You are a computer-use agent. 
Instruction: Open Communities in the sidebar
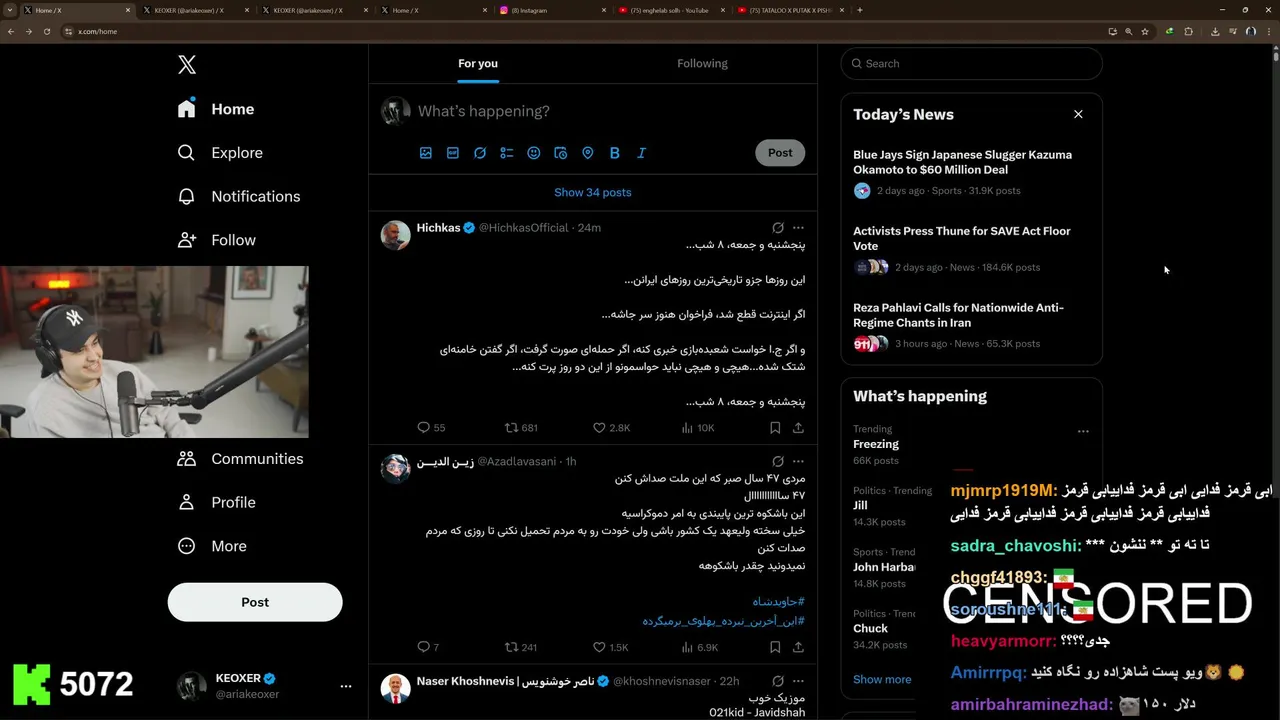240,459
